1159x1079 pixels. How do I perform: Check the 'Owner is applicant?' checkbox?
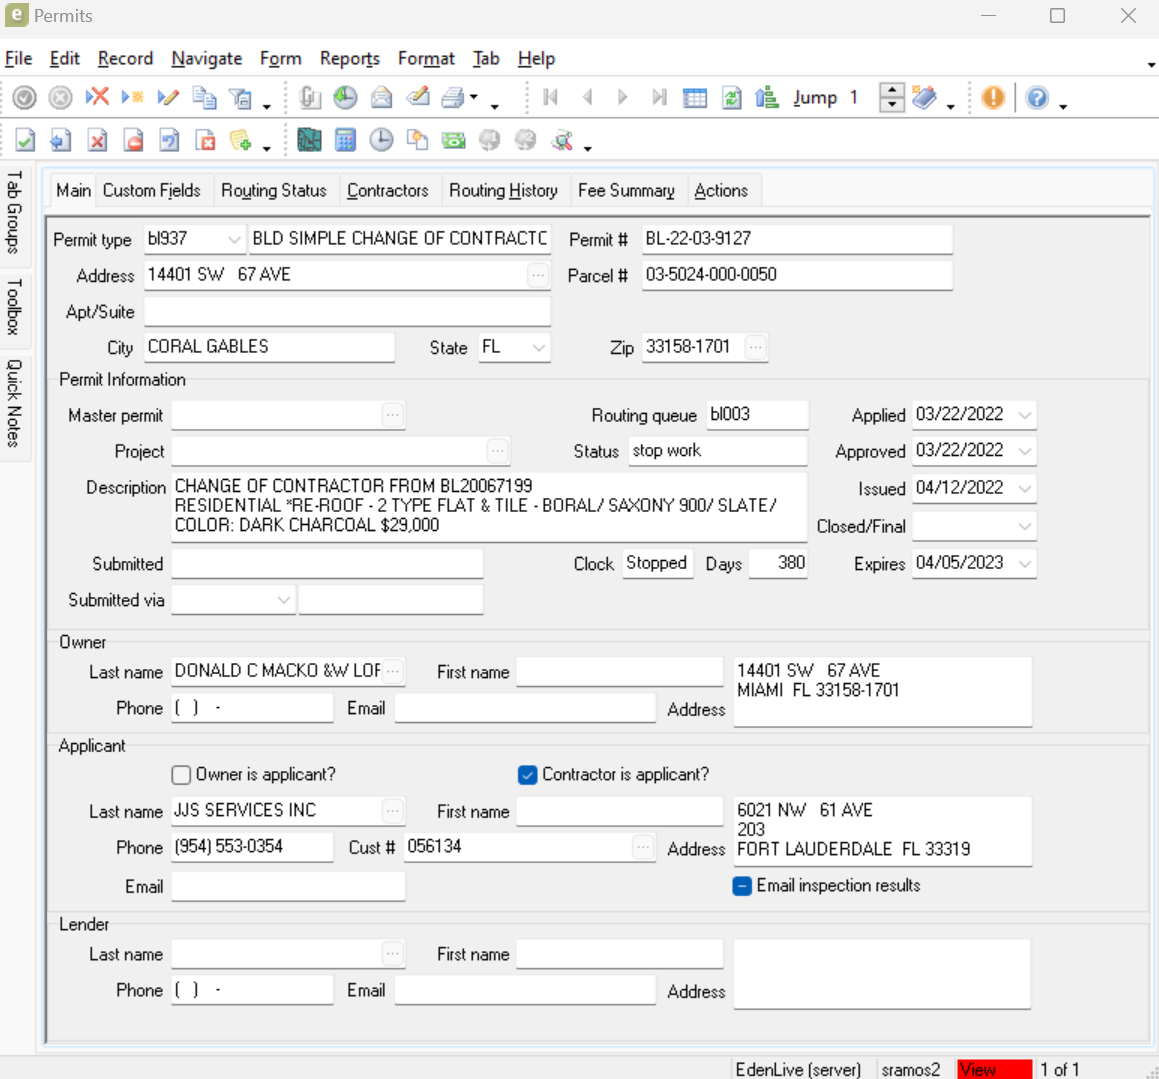(181, 775)
